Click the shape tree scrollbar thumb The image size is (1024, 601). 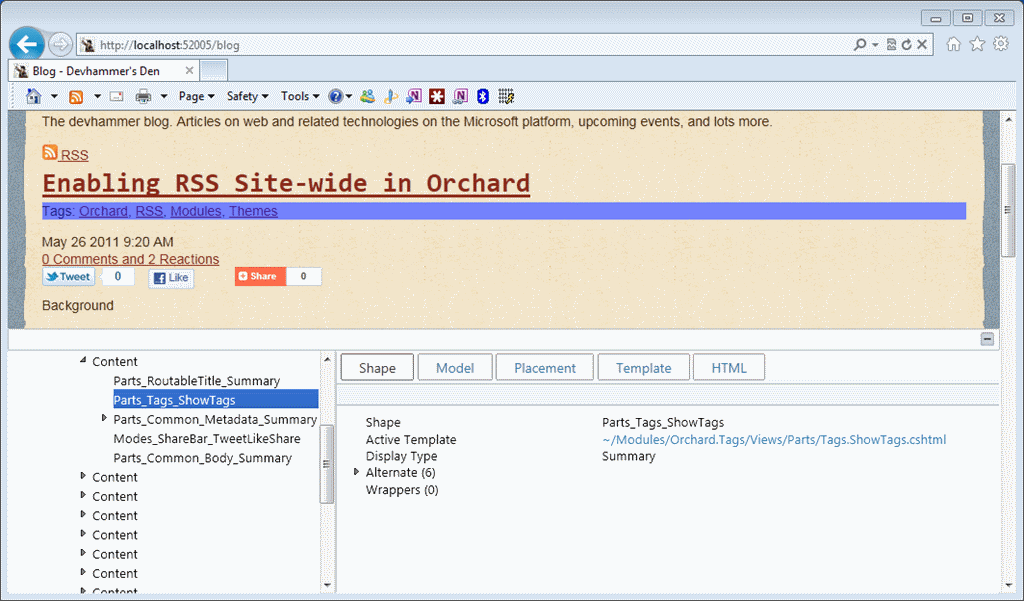pos(327,464)
